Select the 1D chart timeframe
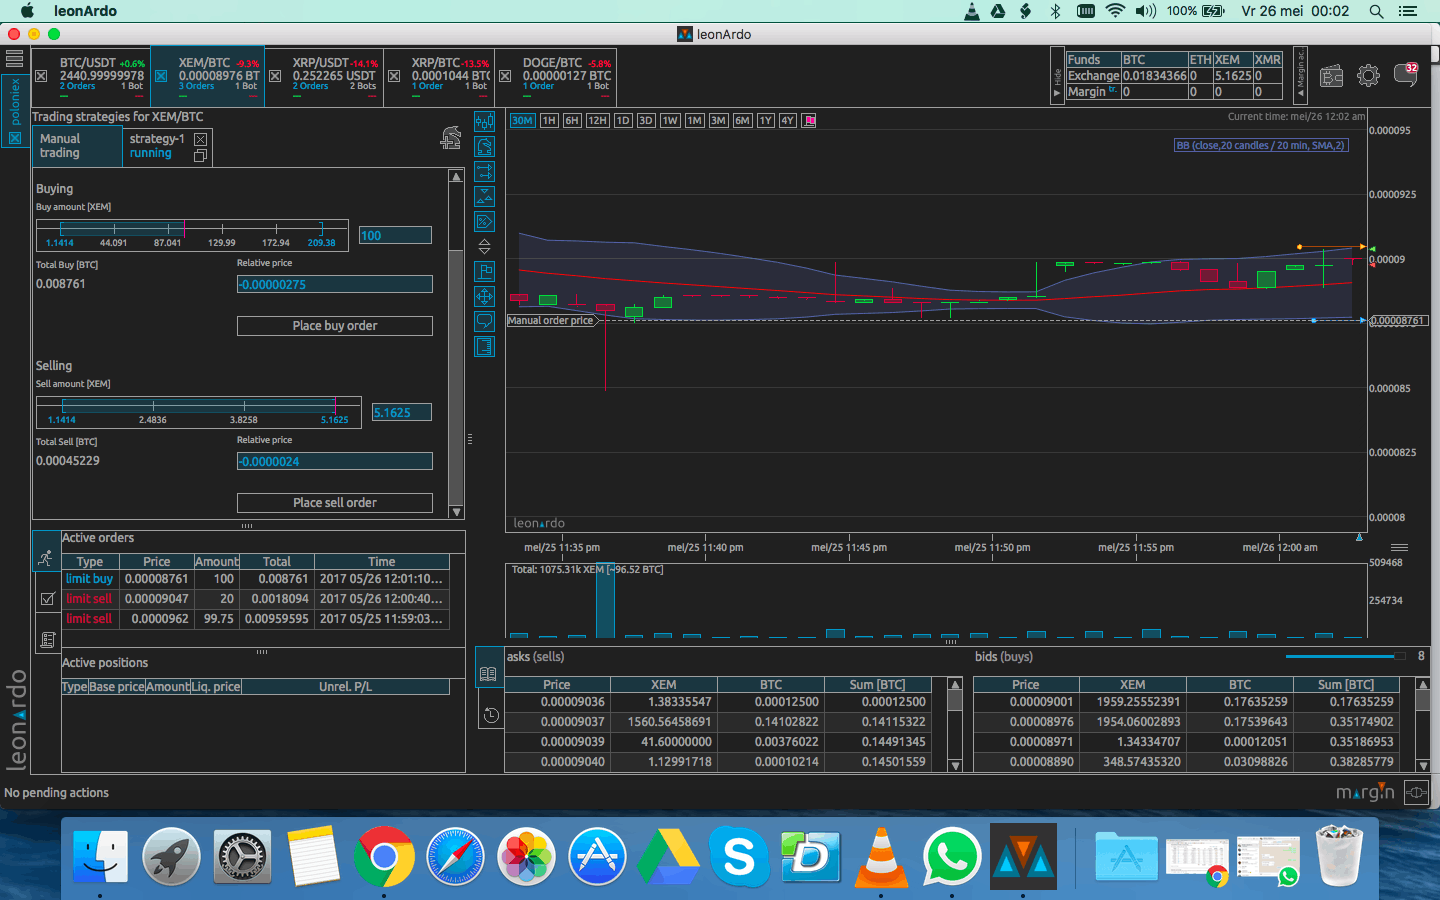Screen dimensions: 1440x900 tap(623, 121)
